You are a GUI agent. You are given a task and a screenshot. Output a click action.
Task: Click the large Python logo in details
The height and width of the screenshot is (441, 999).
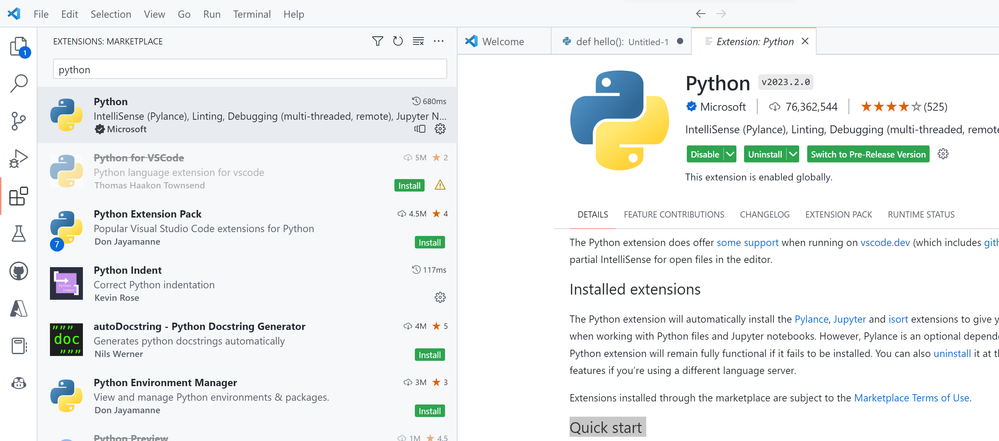click(x=619, y=119)
